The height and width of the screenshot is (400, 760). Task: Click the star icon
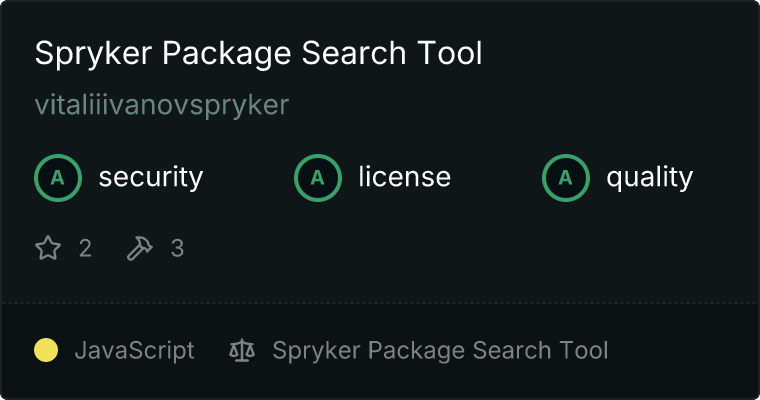pyautogui.click(x=48, y=248)
